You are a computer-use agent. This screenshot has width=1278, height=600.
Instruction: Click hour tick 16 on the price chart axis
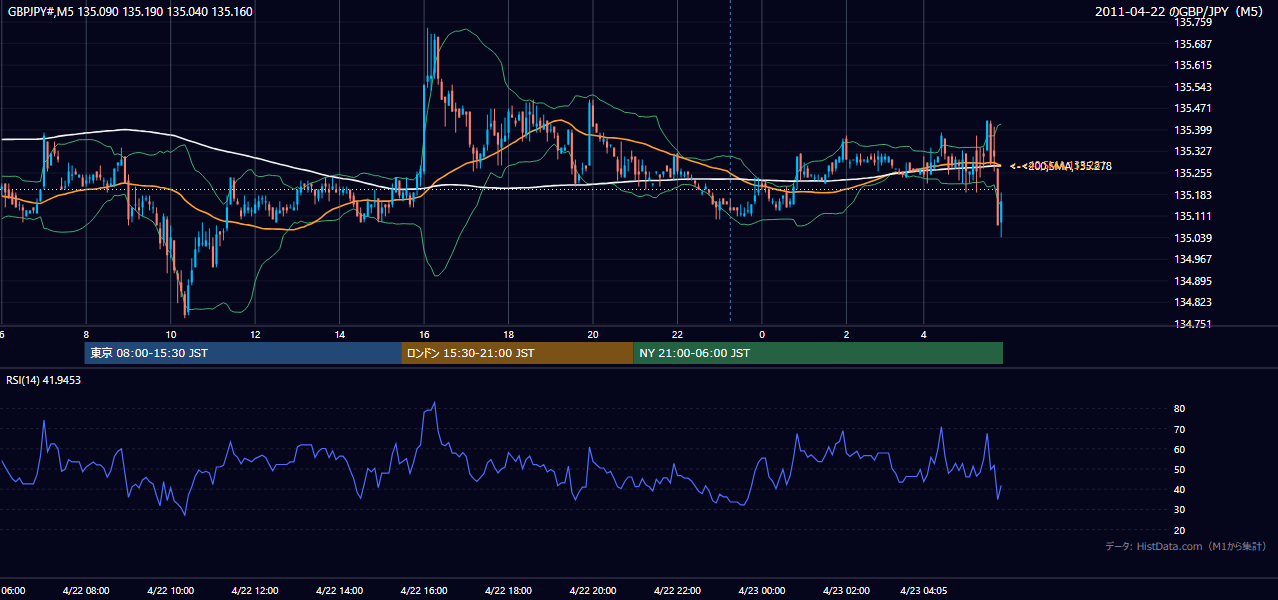424,334
